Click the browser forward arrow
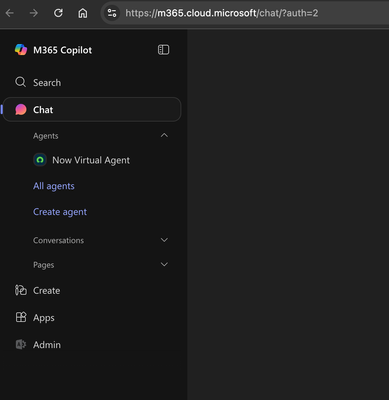 coord(34,13)
